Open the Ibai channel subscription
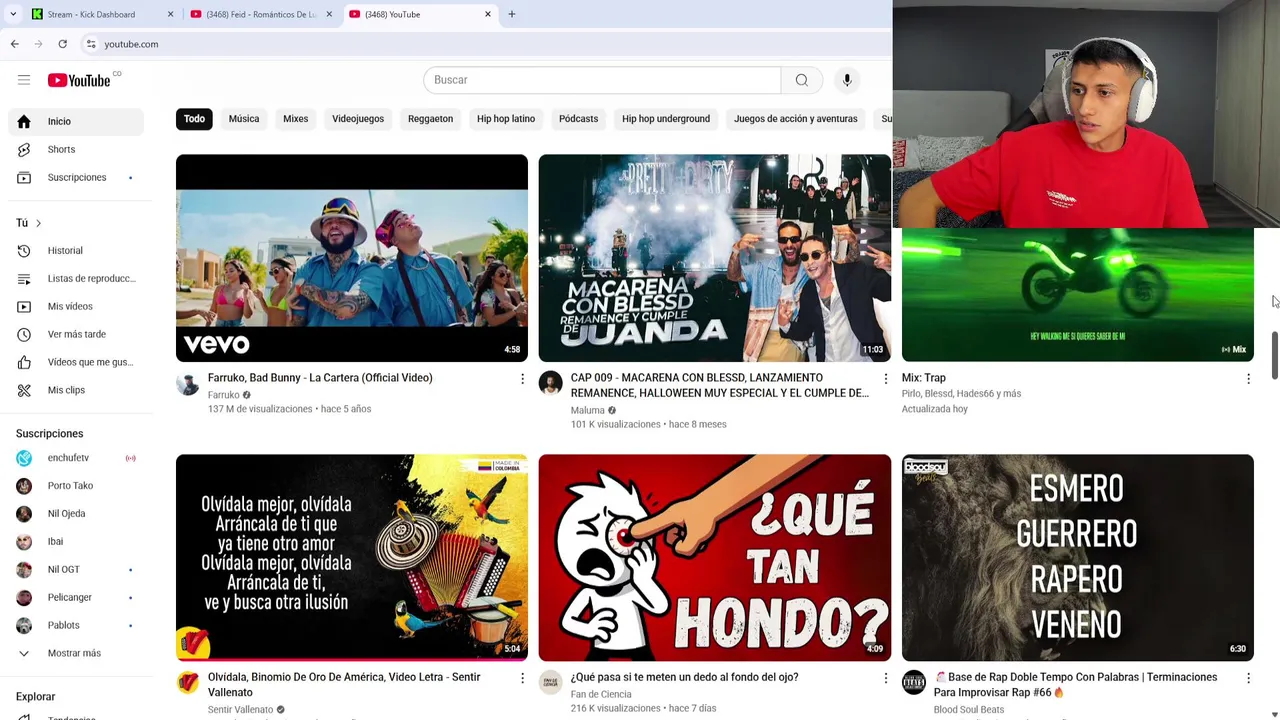This screenshot has width=1280, height=720. coord(76,542)
